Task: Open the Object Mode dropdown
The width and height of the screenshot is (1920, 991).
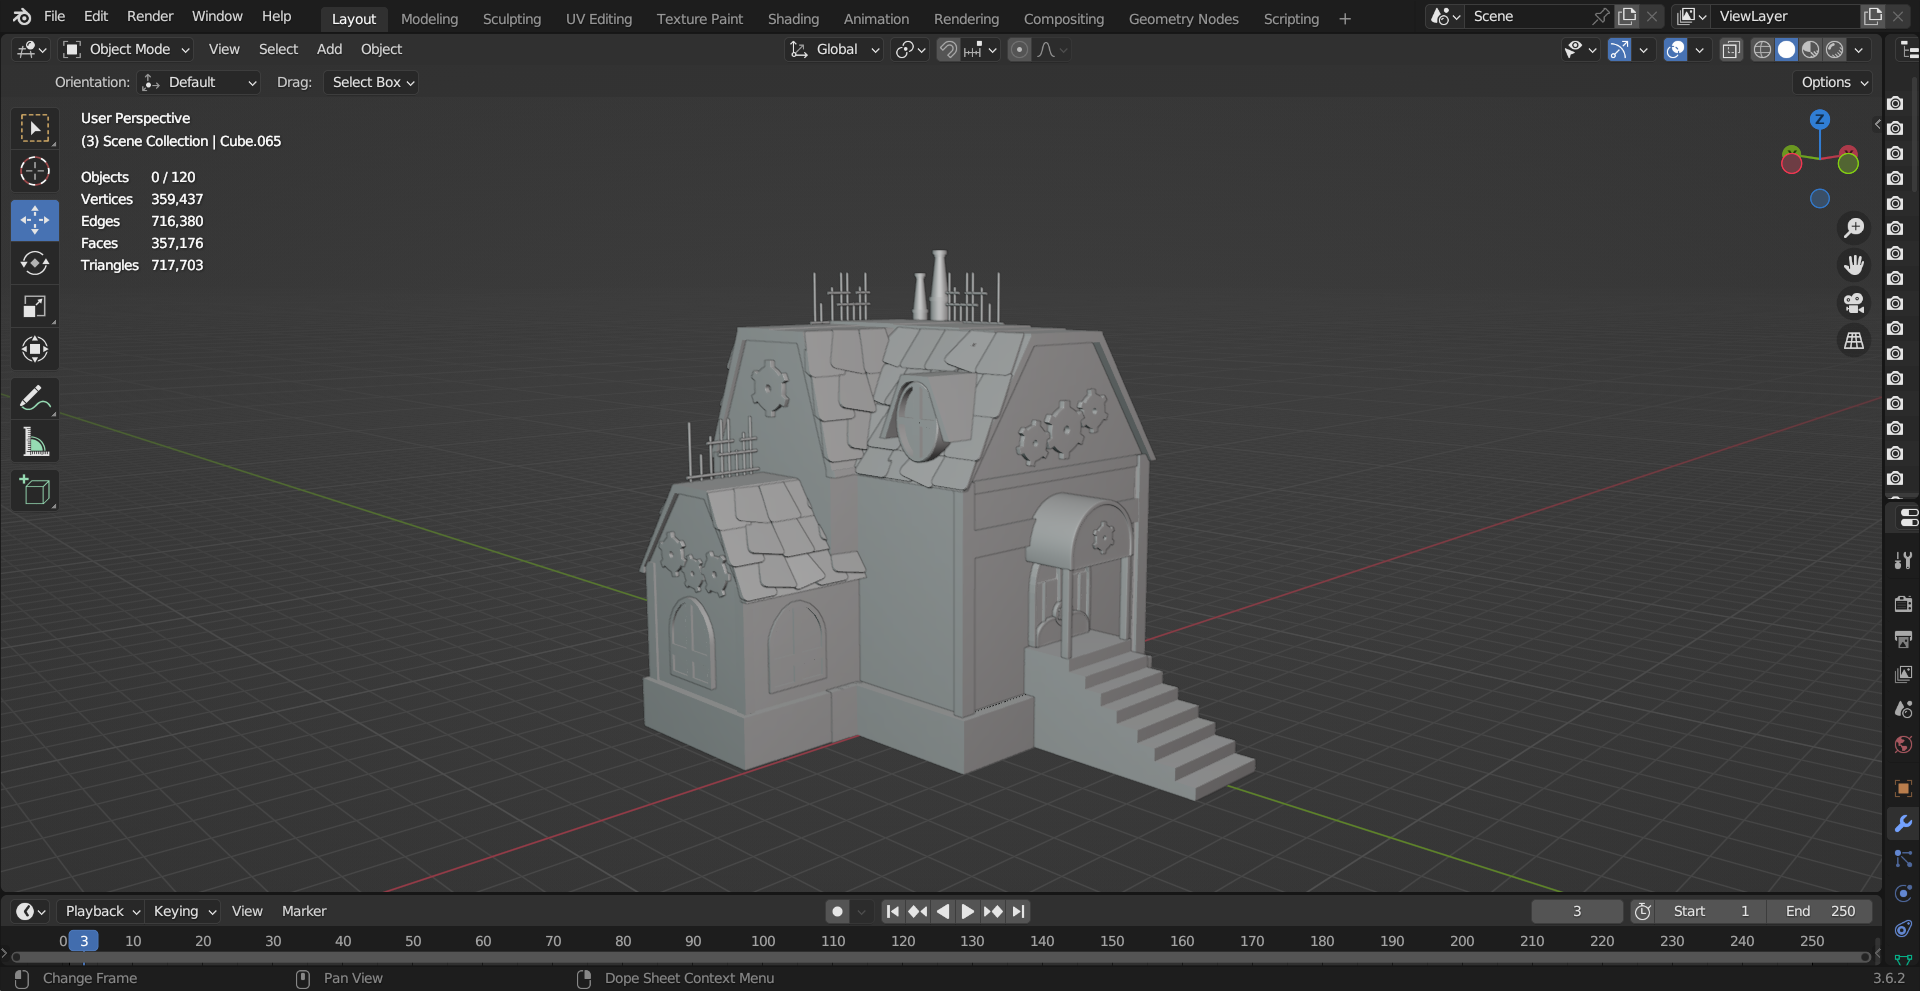Action: pyautogui.click(x=124, y=49)
